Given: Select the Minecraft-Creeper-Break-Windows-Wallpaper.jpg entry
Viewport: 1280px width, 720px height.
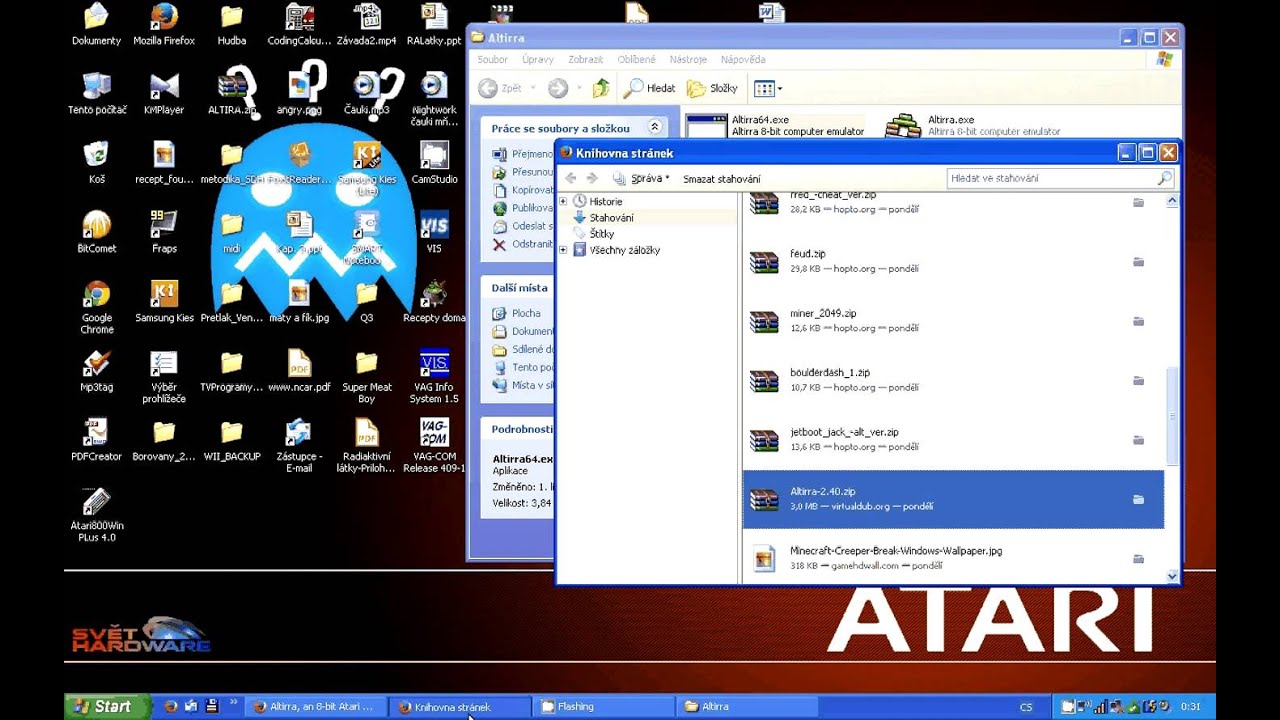Looking at the screenshot, I should coord(953,558).
